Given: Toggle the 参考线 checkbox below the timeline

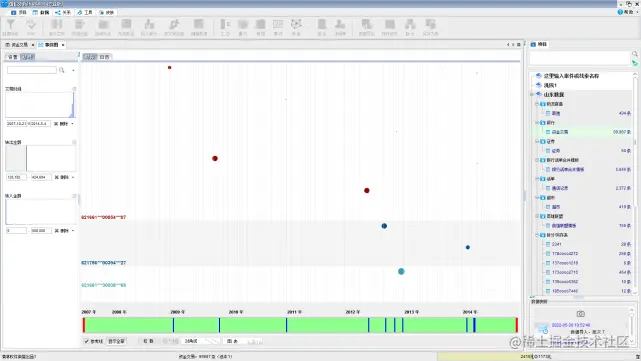Looking at the screenshot, I should [x=86, y=341].
